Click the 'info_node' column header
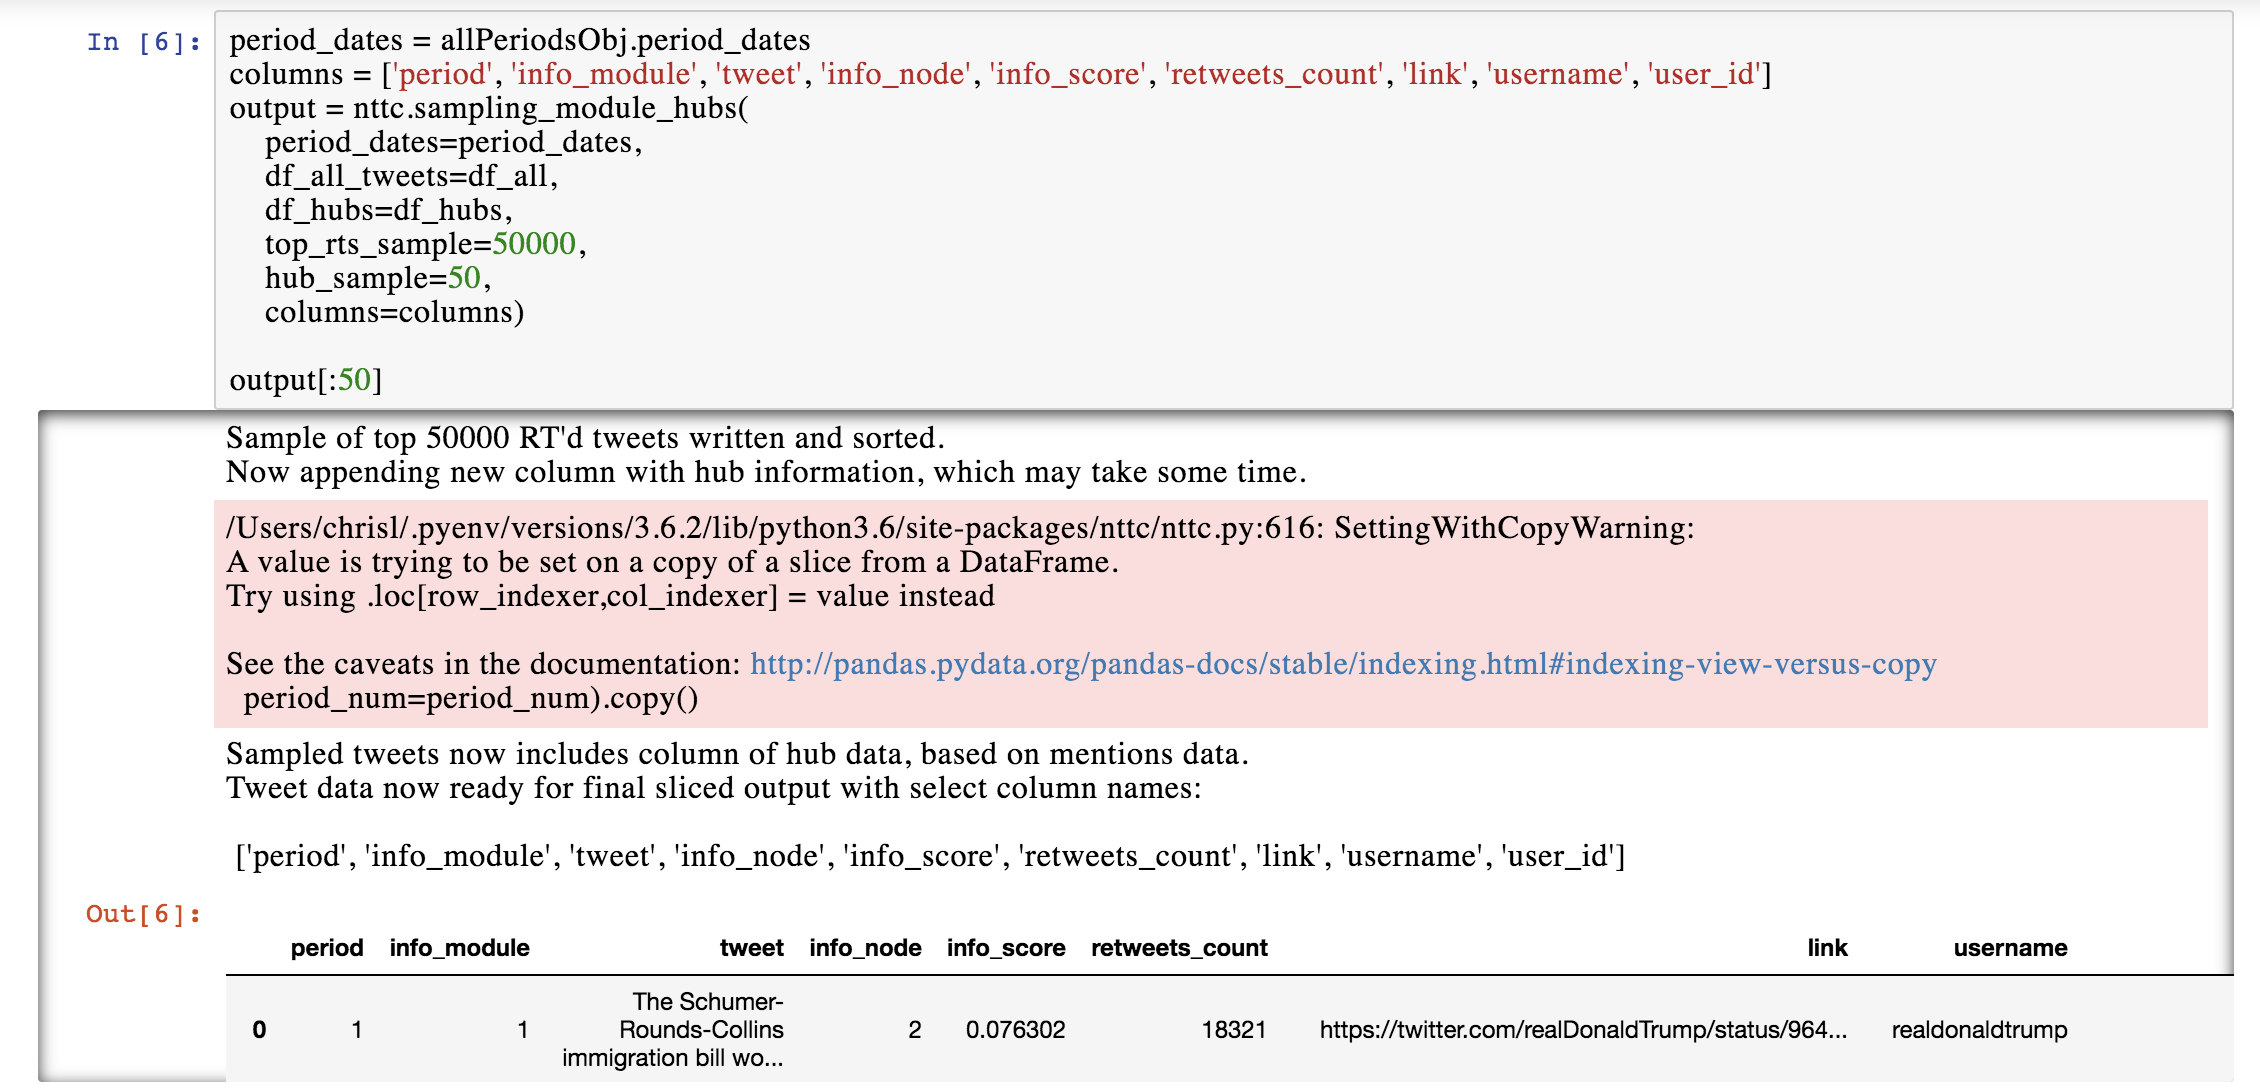Image resolution: width=2260 pixels, height=1088 pixels. click(x=865, y=948)
